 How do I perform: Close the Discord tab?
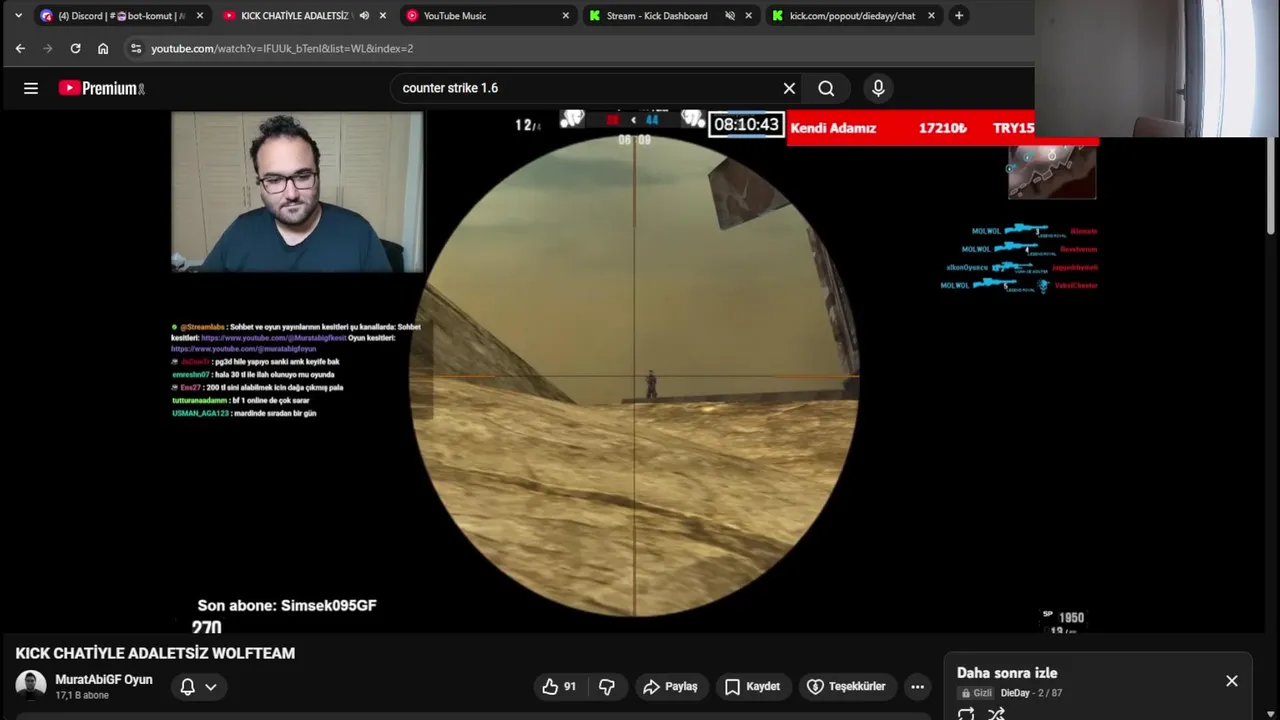click(x=199, y=16)
